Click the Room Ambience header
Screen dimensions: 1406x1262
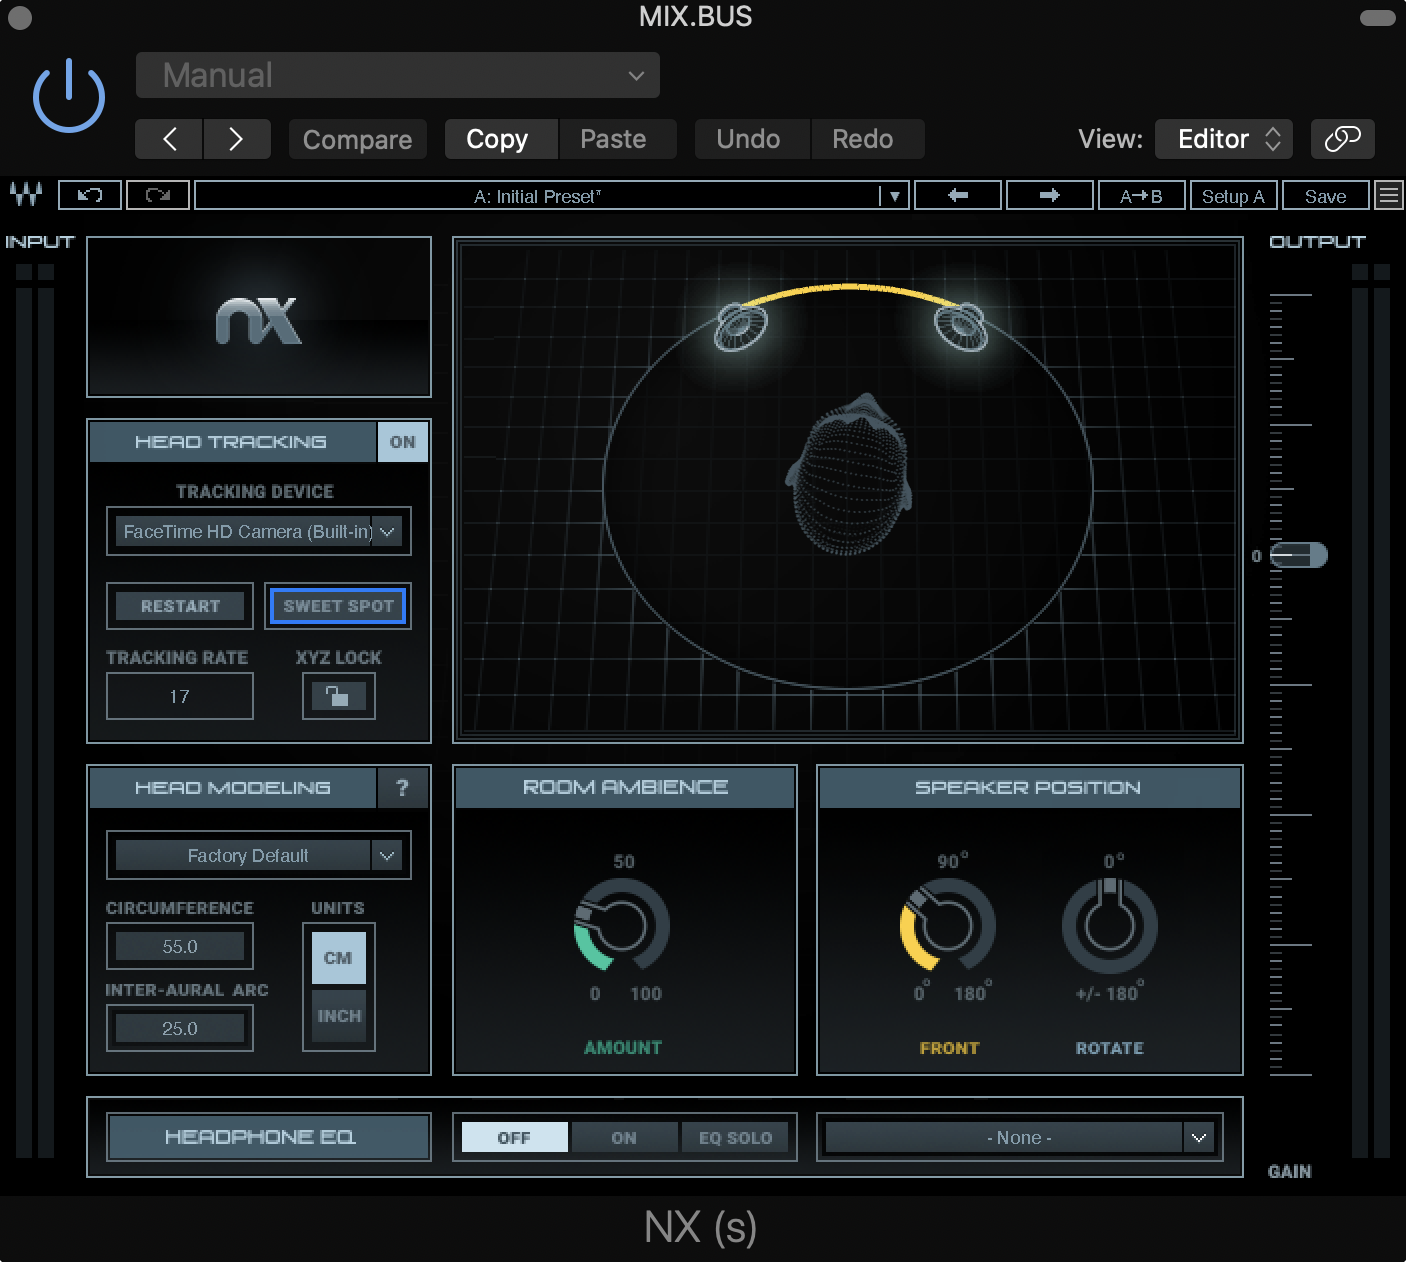pos(625,787)
